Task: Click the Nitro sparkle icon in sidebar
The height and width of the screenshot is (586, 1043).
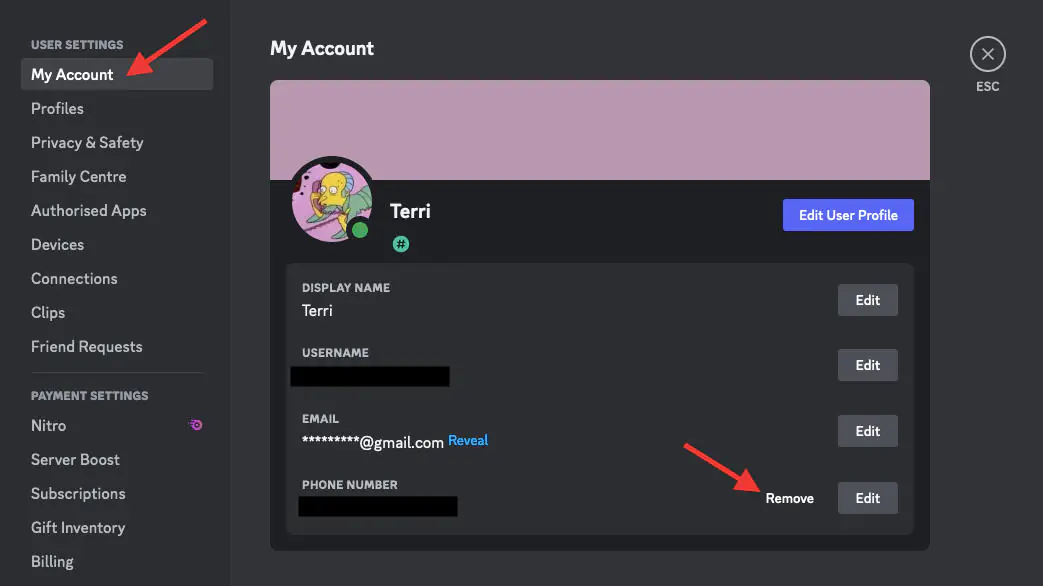Action: click(195, 425)
